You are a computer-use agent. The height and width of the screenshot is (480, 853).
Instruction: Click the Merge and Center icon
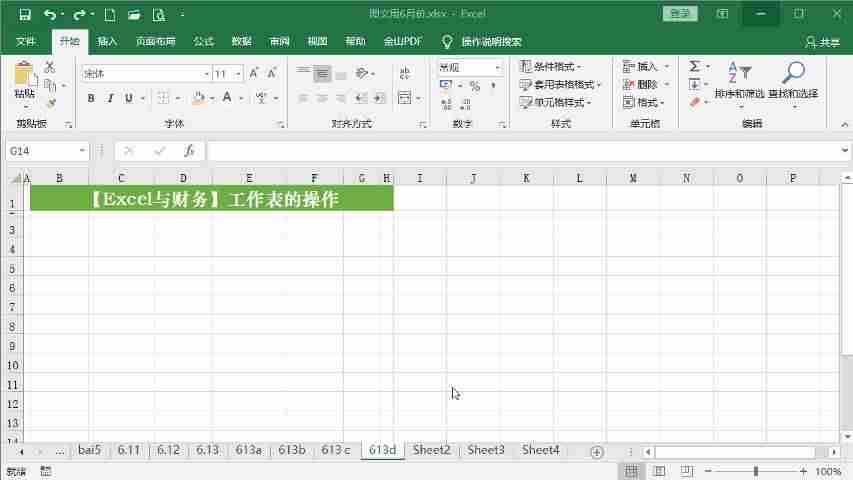404,98
